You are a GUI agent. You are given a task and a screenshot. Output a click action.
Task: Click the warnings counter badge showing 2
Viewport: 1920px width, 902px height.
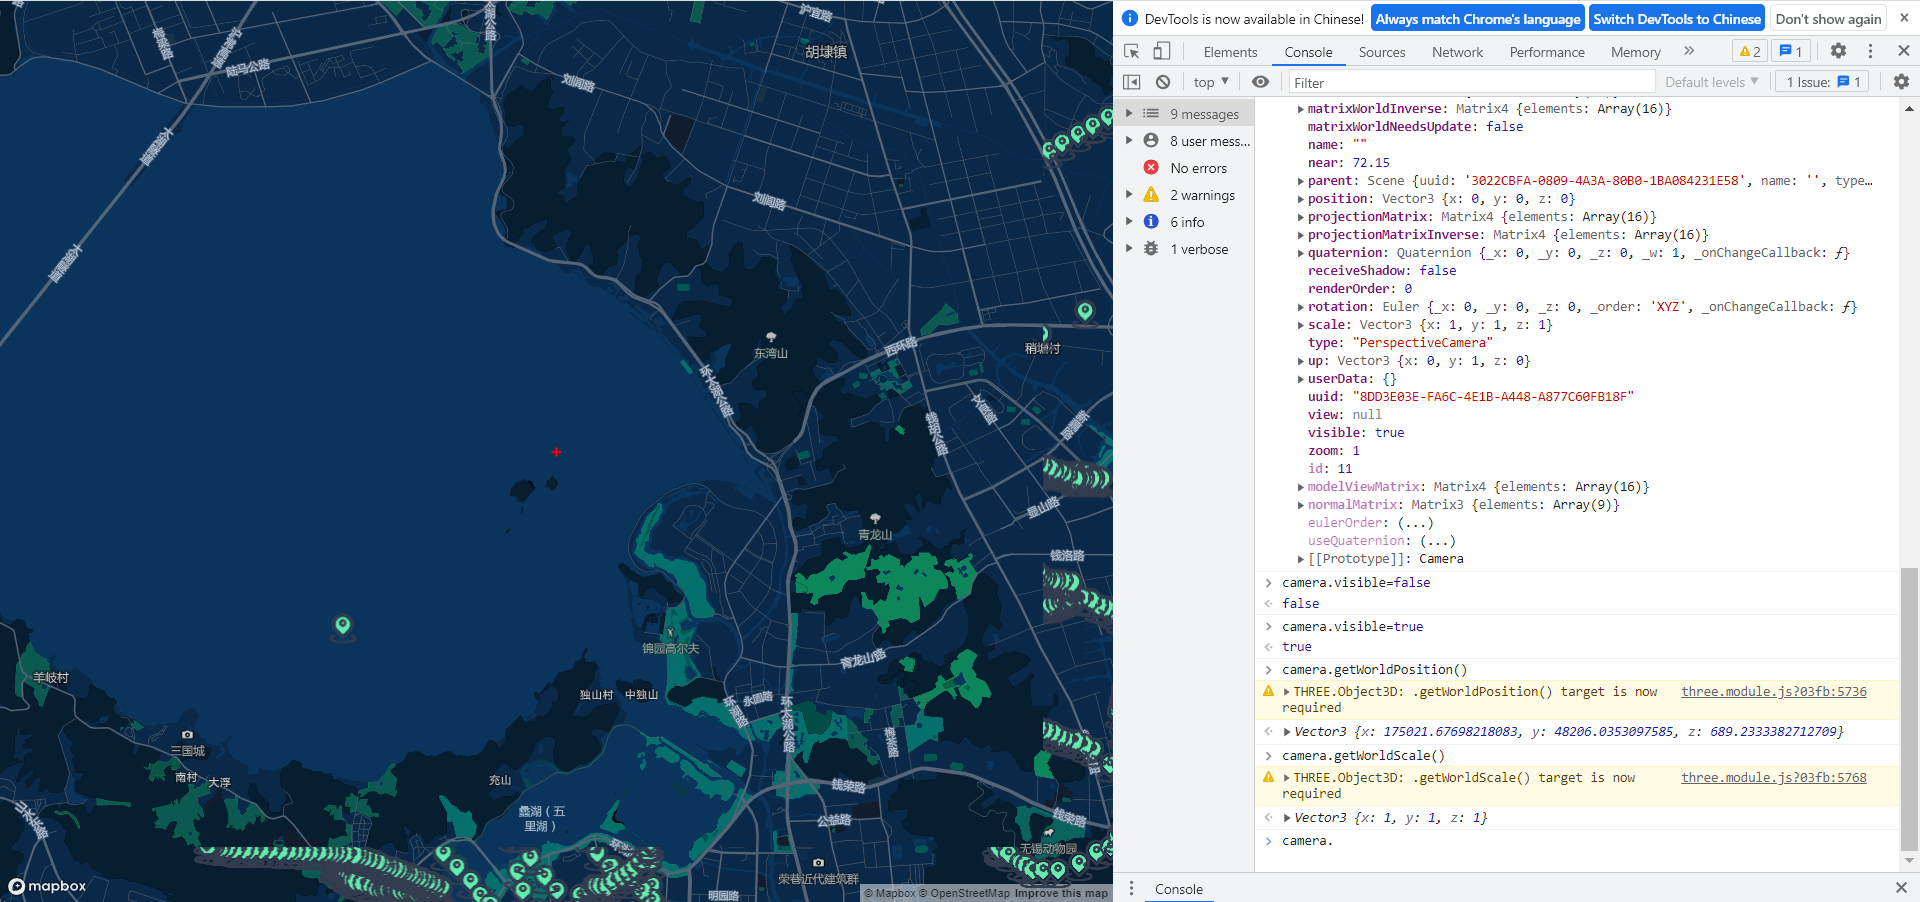click(x=1749, y=51)
